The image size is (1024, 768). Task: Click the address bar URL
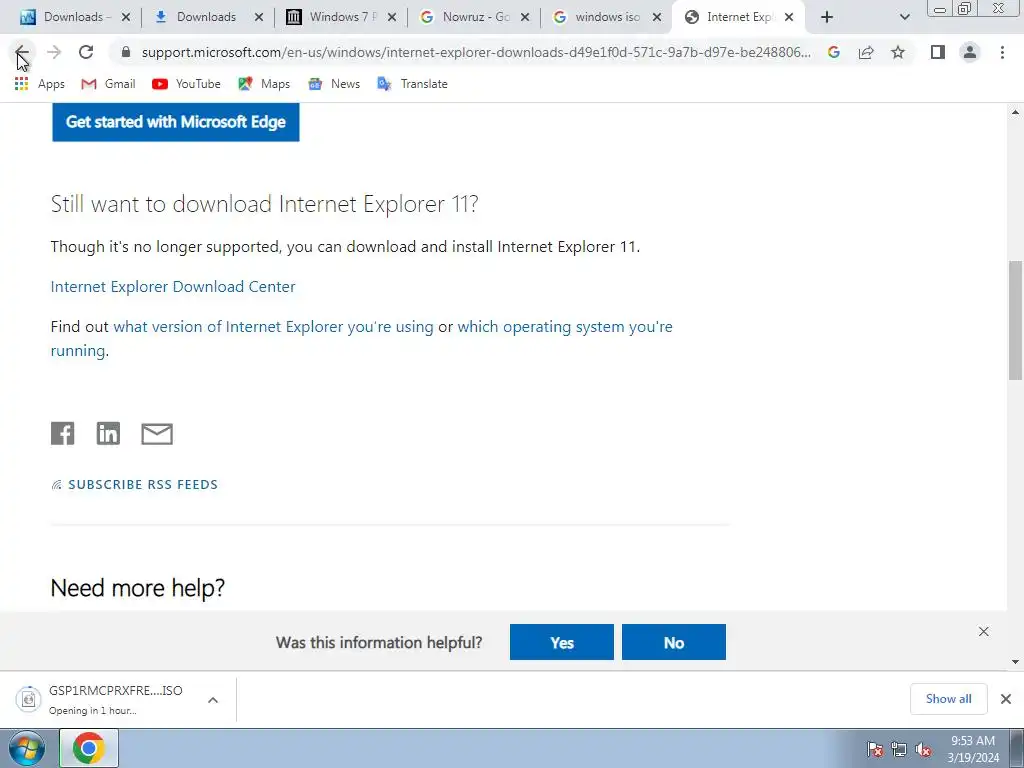pyautogui.click(x=476, y=52)
